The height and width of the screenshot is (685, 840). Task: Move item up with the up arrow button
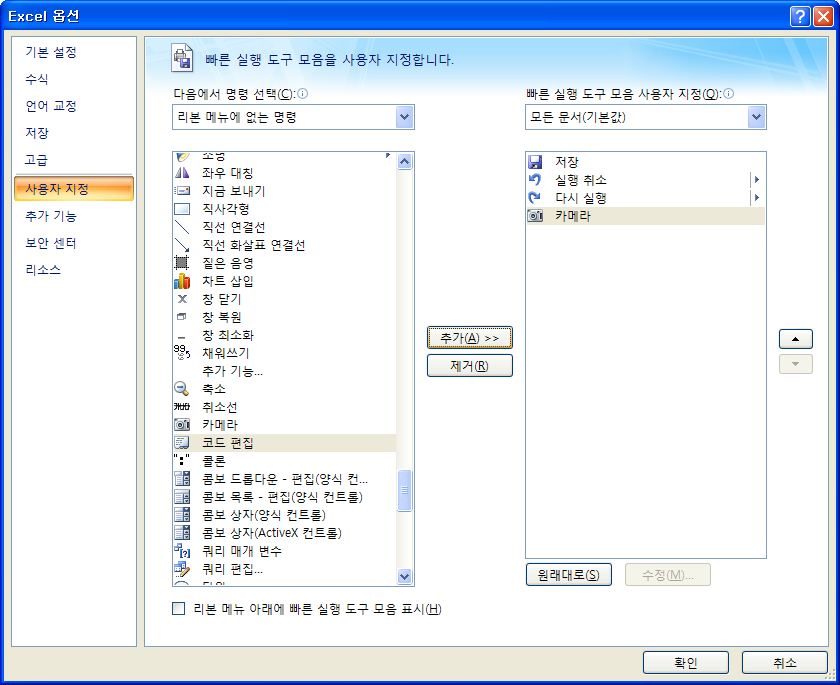pos(796,339)
